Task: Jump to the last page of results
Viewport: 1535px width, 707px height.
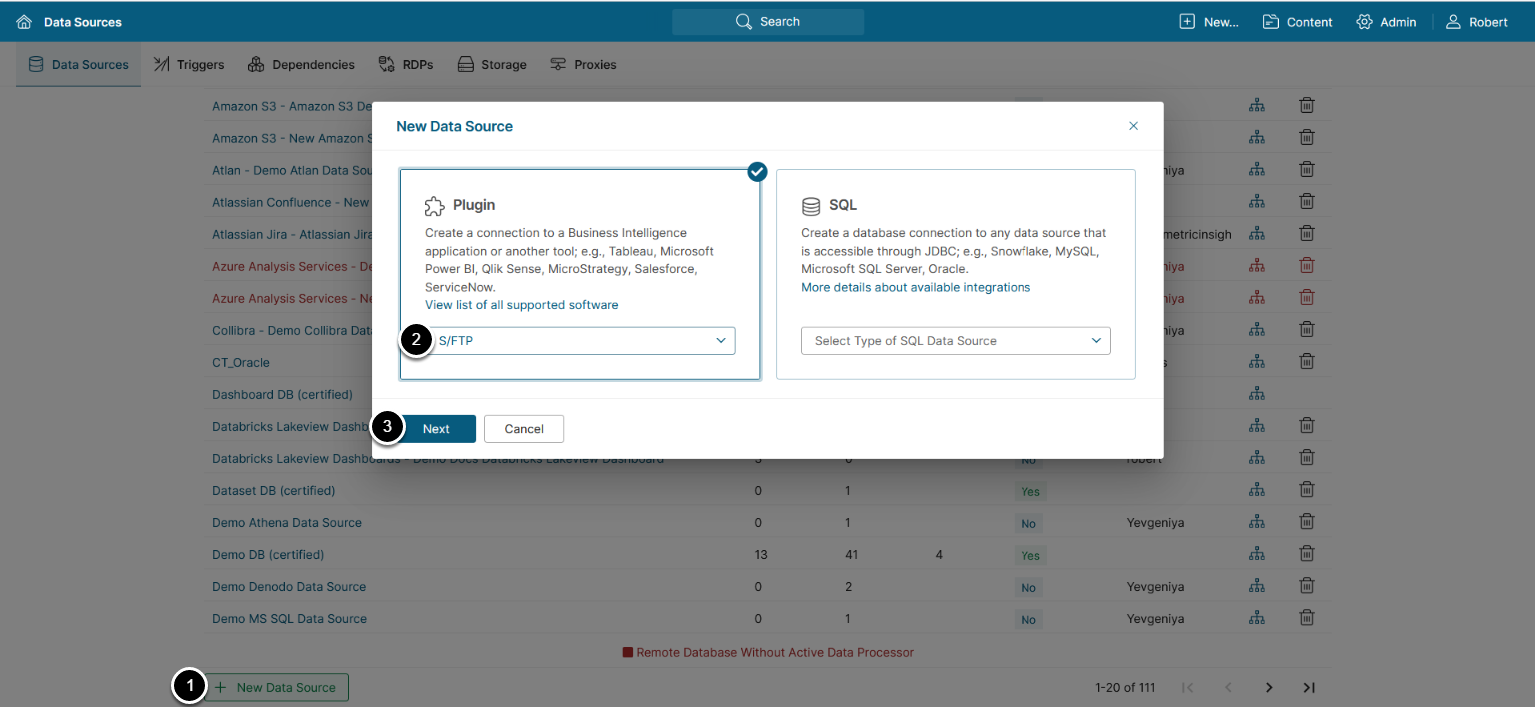Action: pos(1308,687)
